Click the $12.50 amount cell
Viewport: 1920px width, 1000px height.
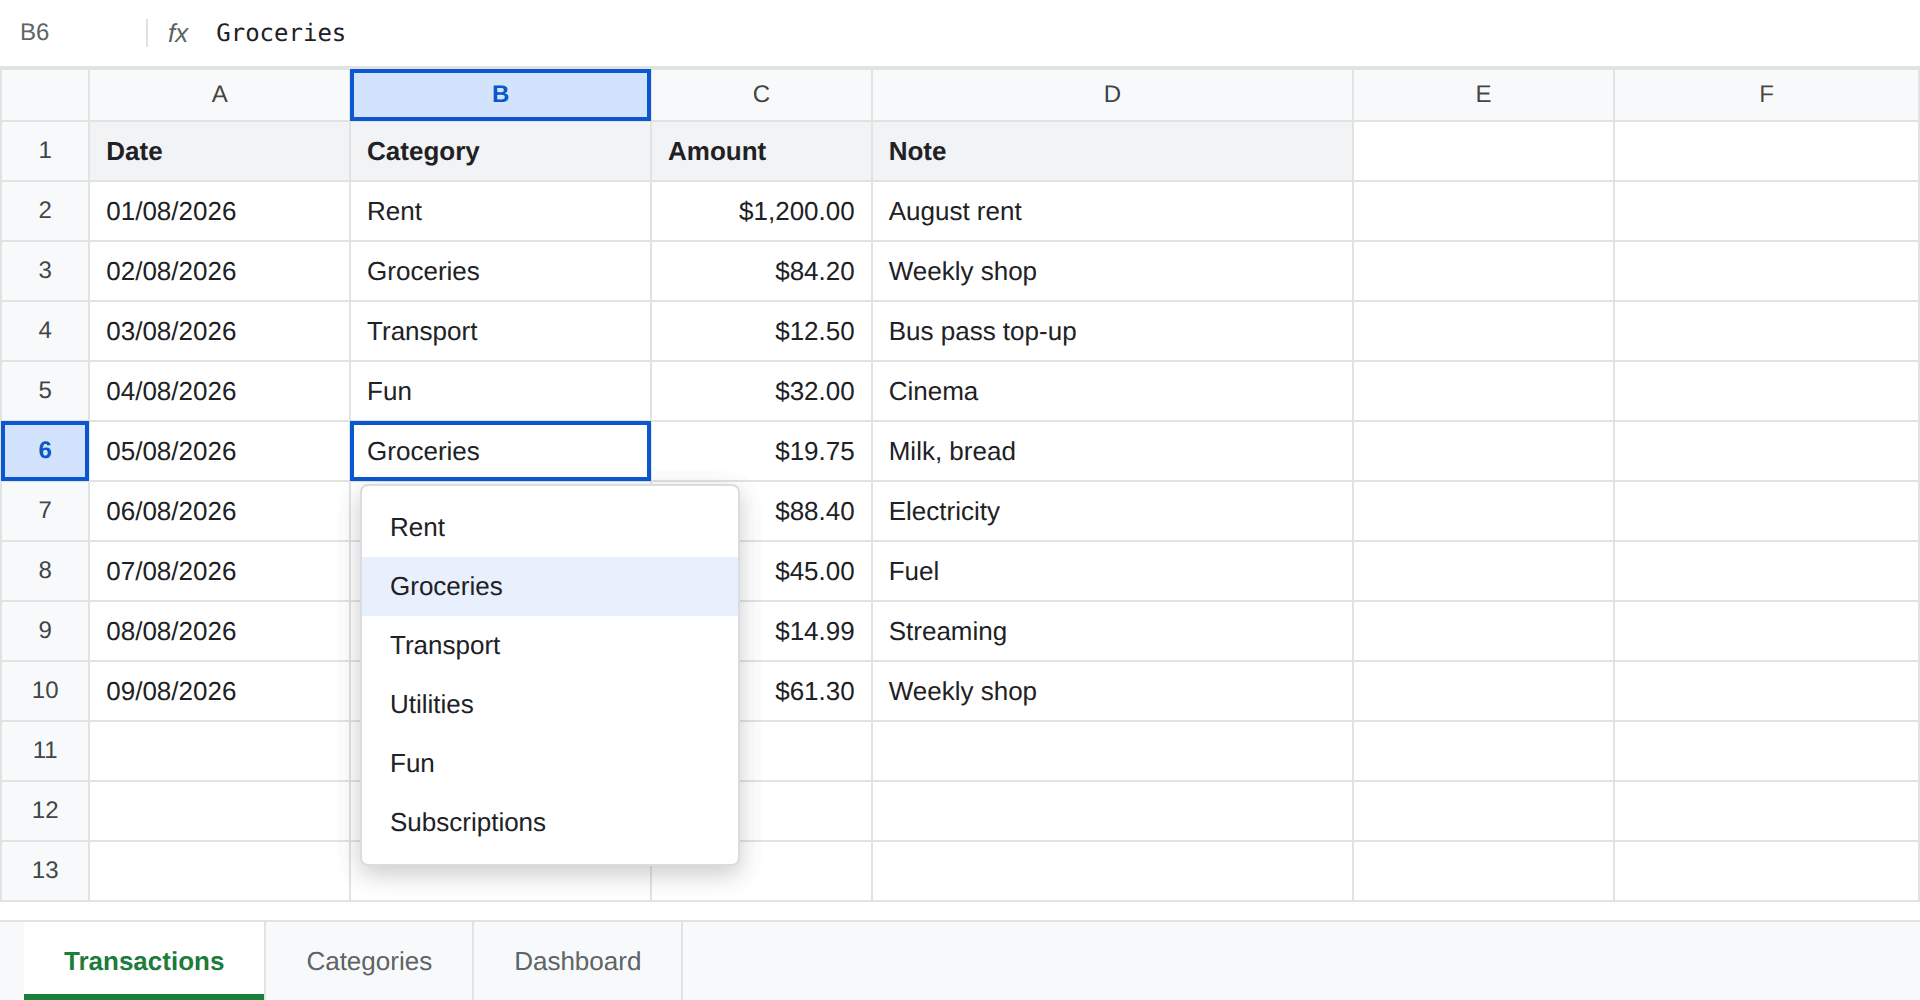point(761,331)
